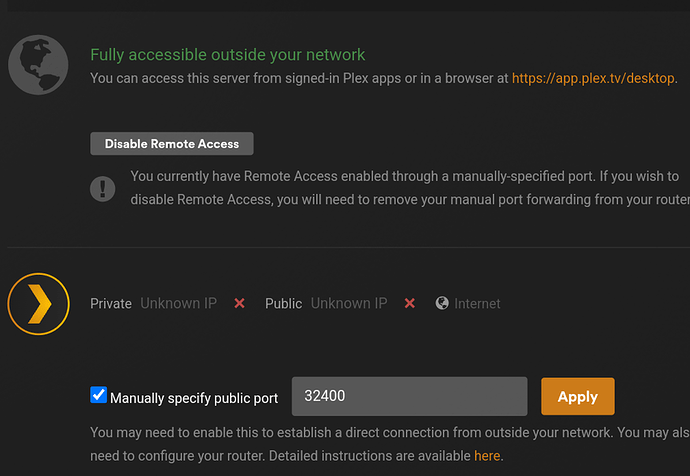690x476 pixels.
Task: Click the "Manually specify public port" label text
Action: (194, 397)
